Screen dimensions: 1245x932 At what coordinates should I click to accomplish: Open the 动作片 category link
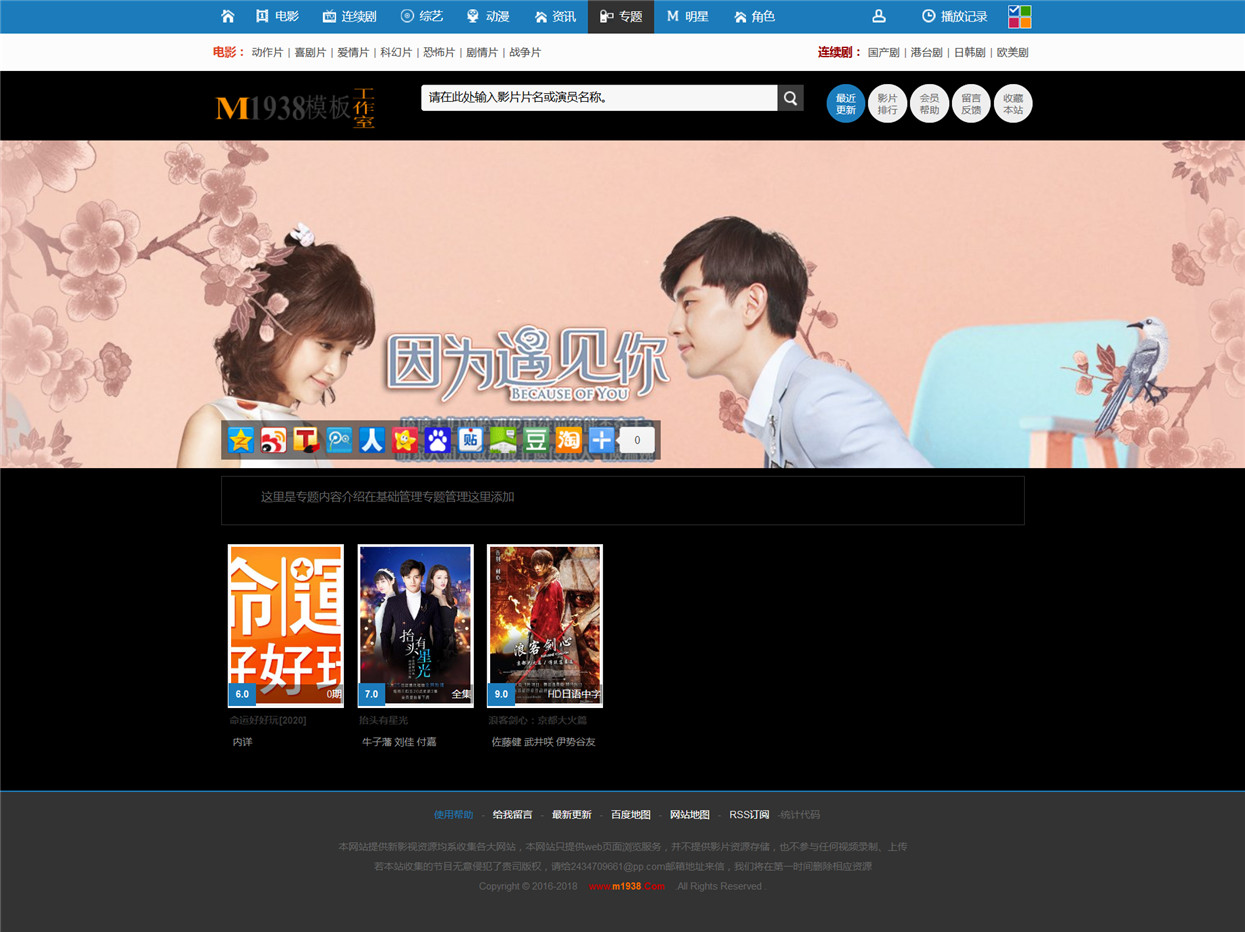[x=267, y=52]
